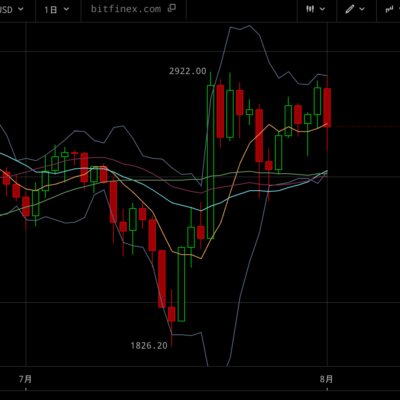Expand the chevron beside the candlestick icon

tap(322, 9)
